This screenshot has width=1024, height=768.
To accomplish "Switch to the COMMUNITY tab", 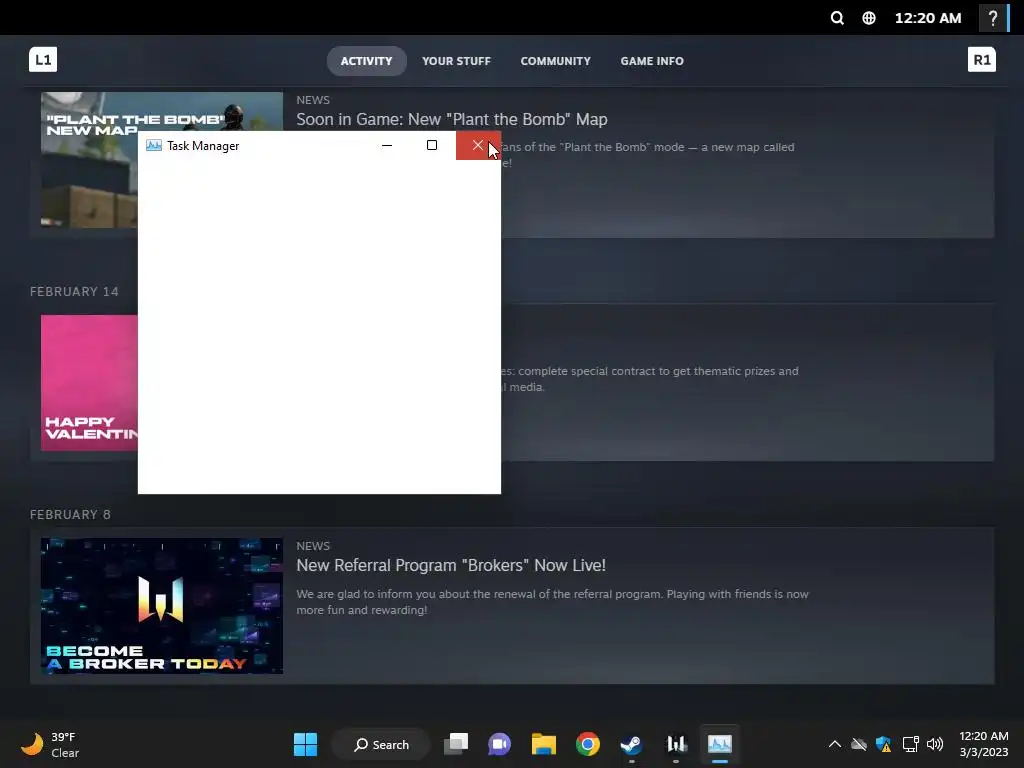I will [x=555, y=61].
